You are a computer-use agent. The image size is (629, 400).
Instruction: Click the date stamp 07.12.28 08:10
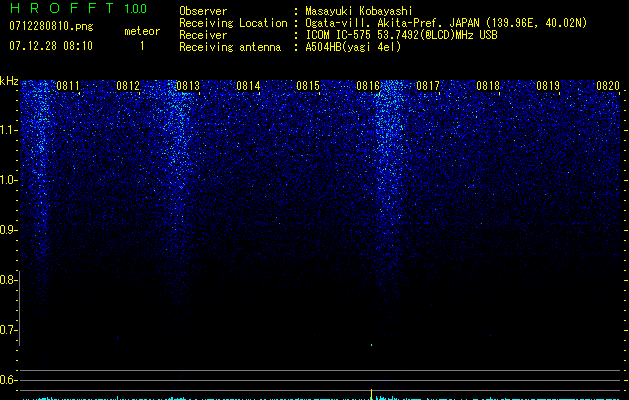point(51,46)
